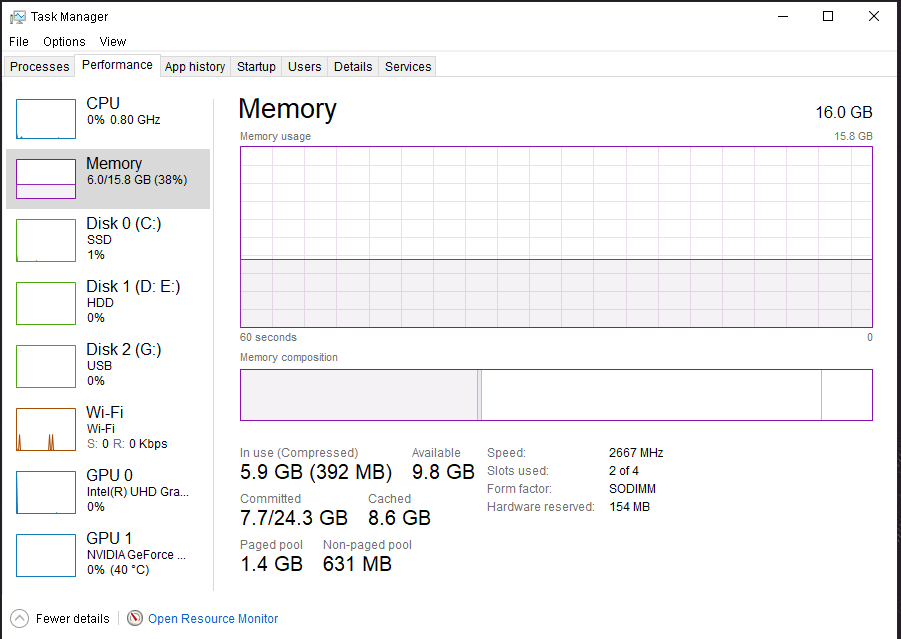Click the 8.6 GB Cached value
The image size is (901, 639).
coord(399,518)
